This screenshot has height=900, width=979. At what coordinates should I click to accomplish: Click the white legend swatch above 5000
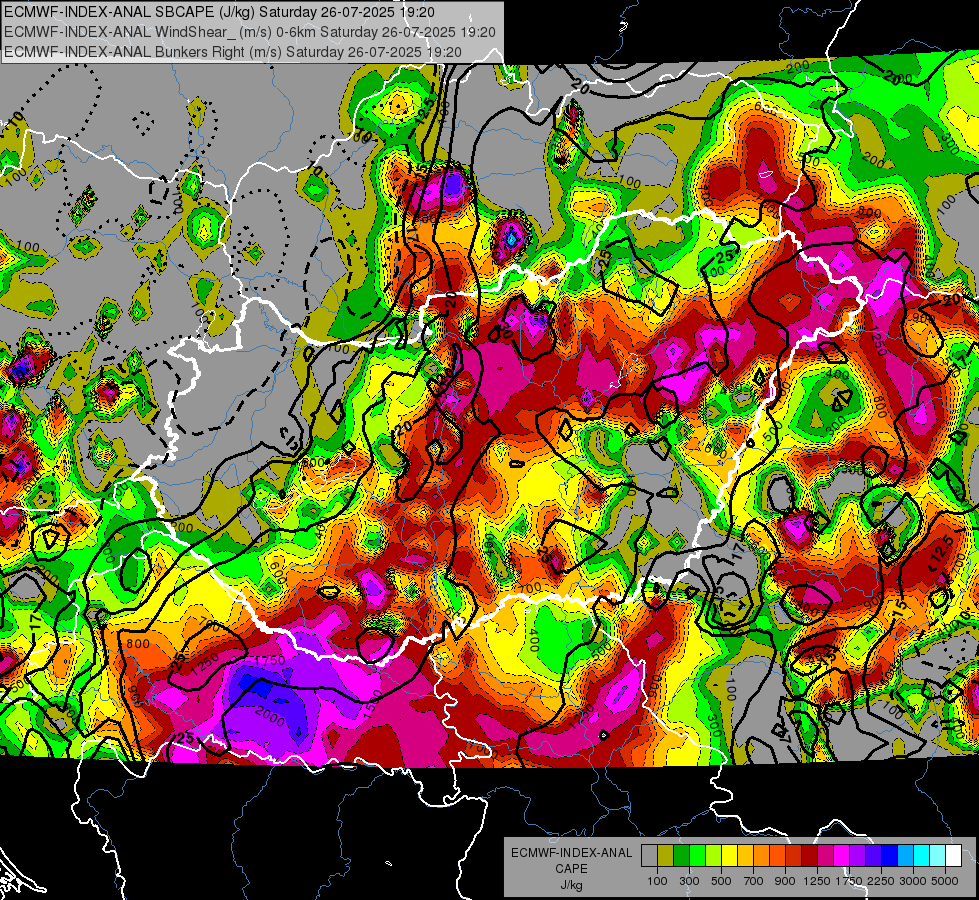click(954, 856)
